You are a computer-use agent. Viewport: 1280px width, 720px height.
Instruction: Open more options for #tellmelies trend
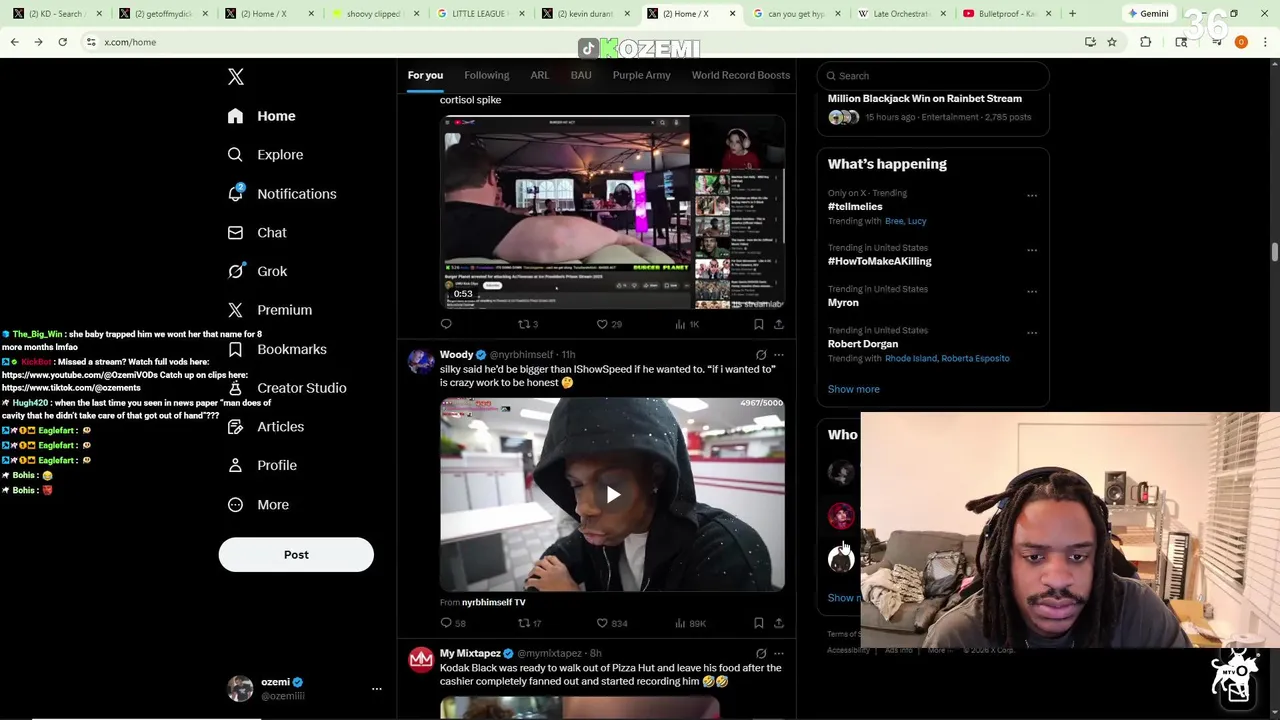tap(1032, 196)
